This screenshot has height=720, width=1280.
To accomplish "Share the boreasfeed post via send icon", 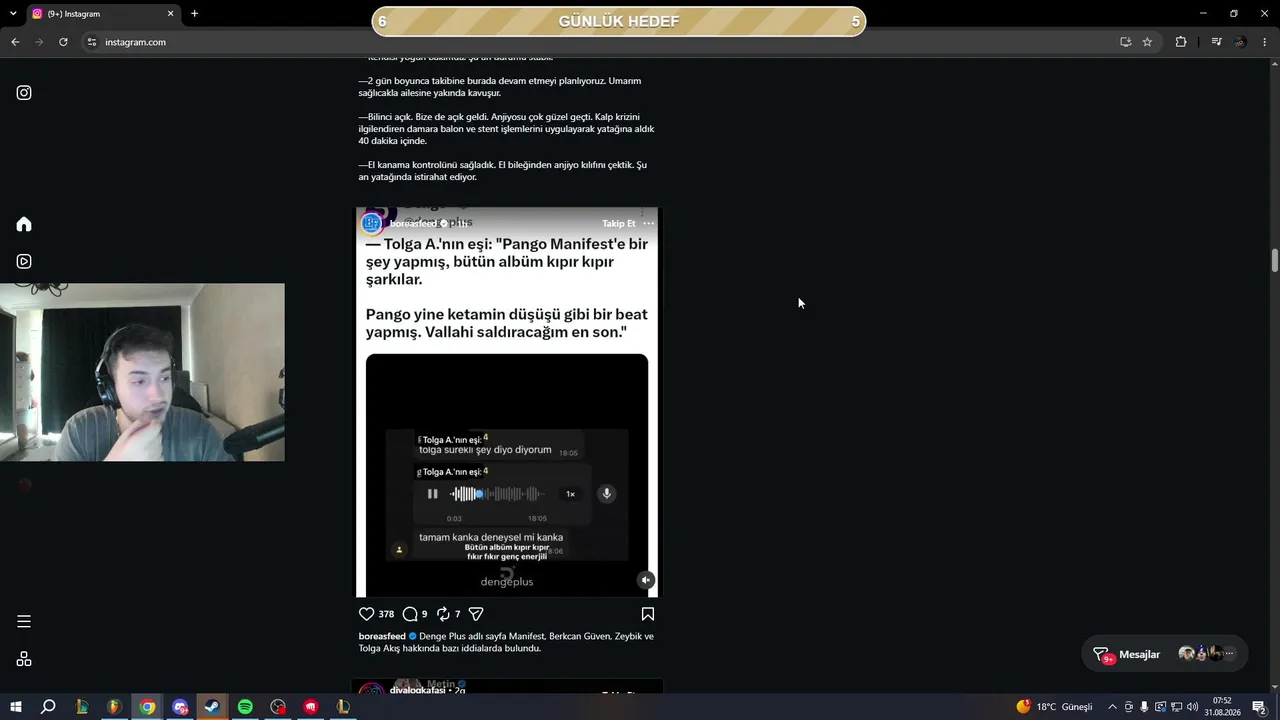I will tap(477, 614).
